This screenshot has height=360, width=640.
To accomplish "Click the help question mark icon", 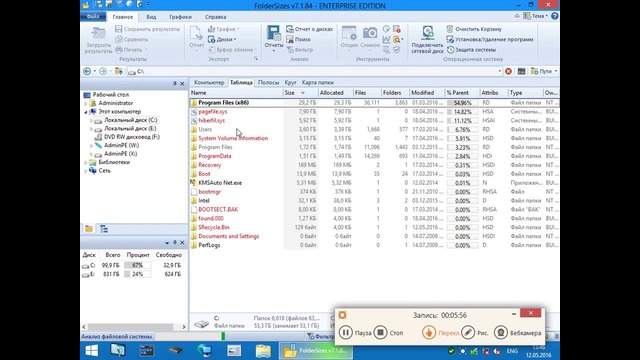I will pos(554,16).
